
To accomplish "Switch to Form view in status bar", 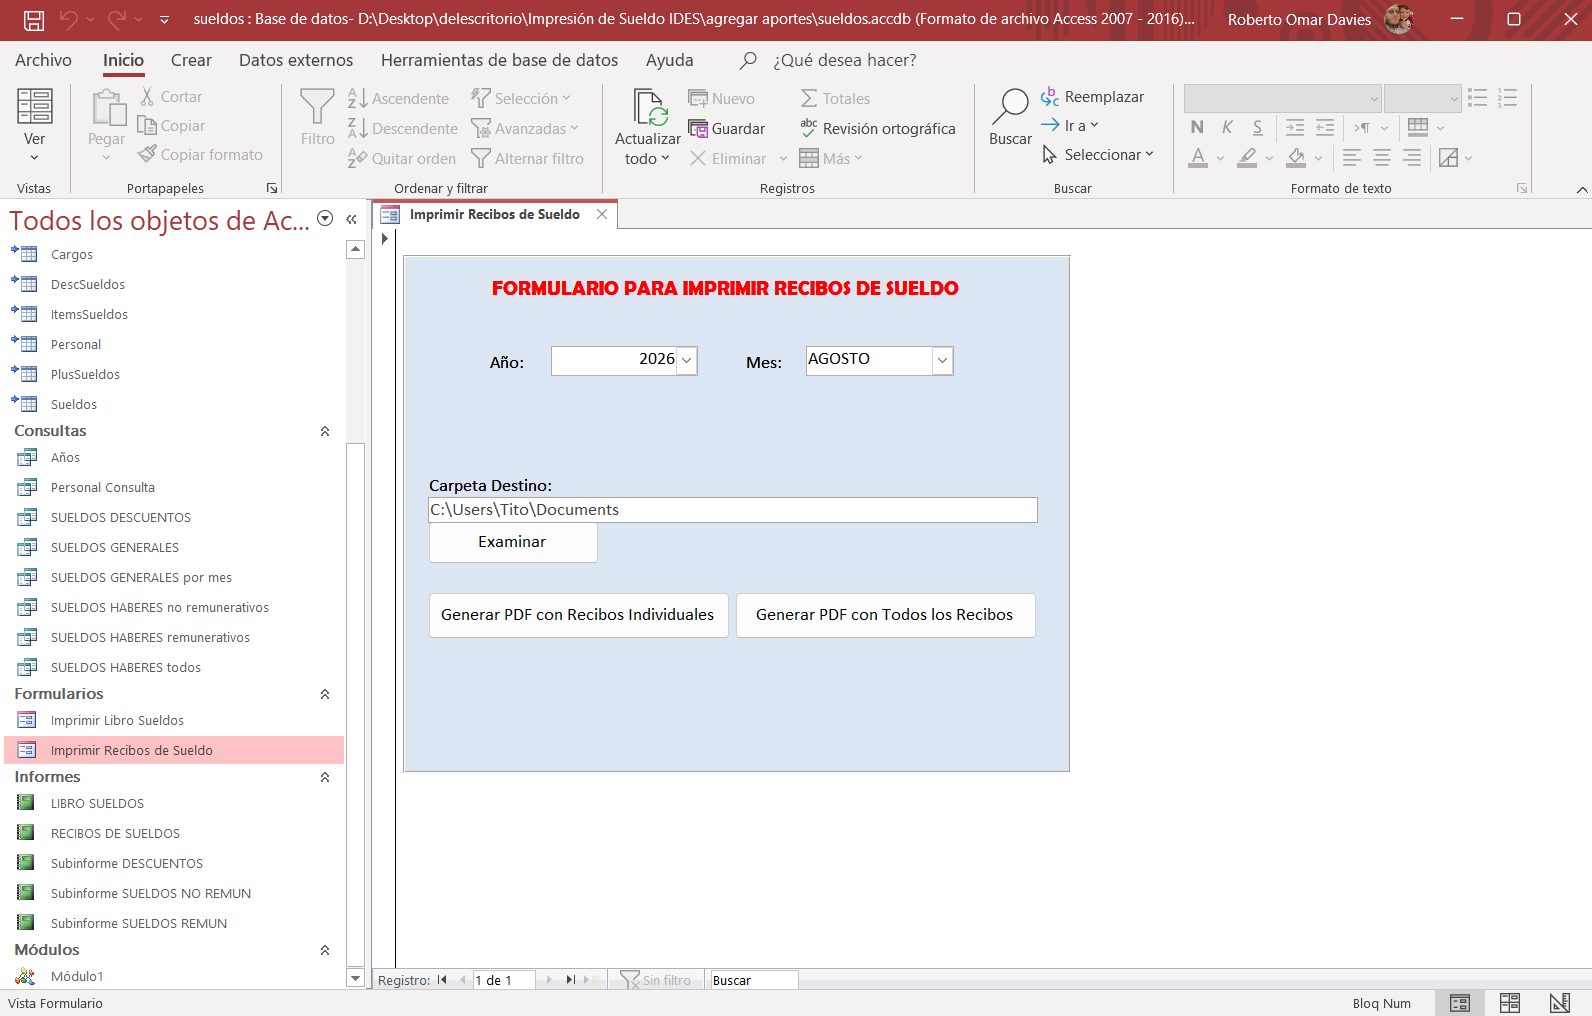I will point(1460,1003).
